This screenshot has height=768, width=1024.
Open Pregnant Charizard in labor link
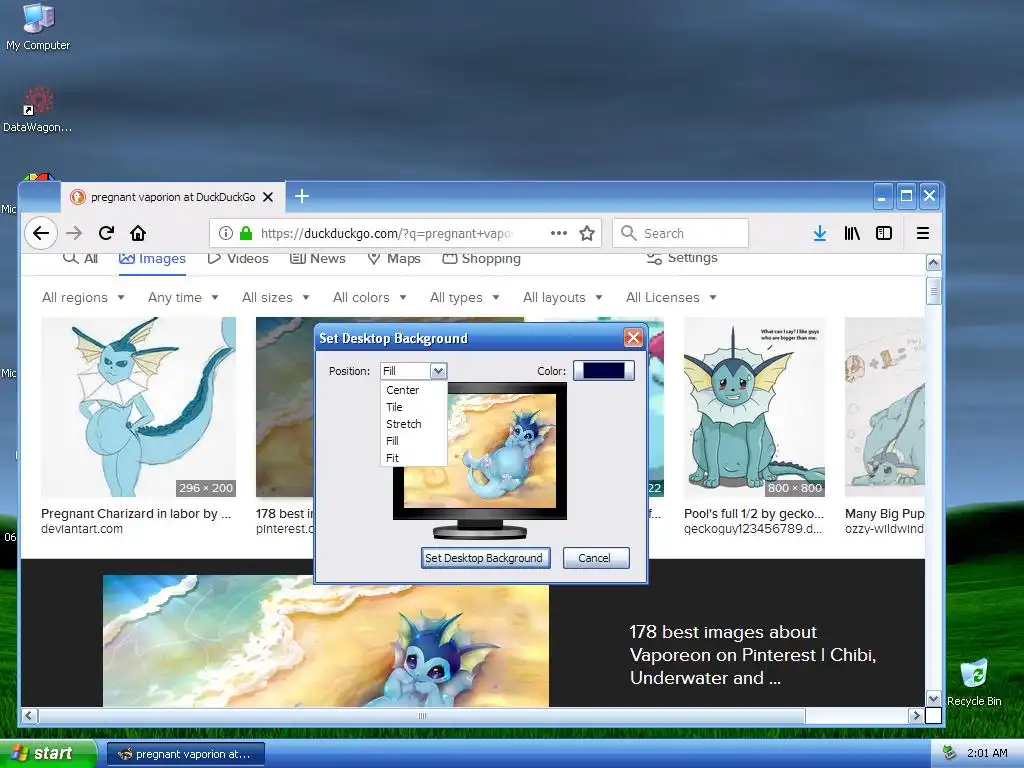pyautogui.click(x=136, y=513)
